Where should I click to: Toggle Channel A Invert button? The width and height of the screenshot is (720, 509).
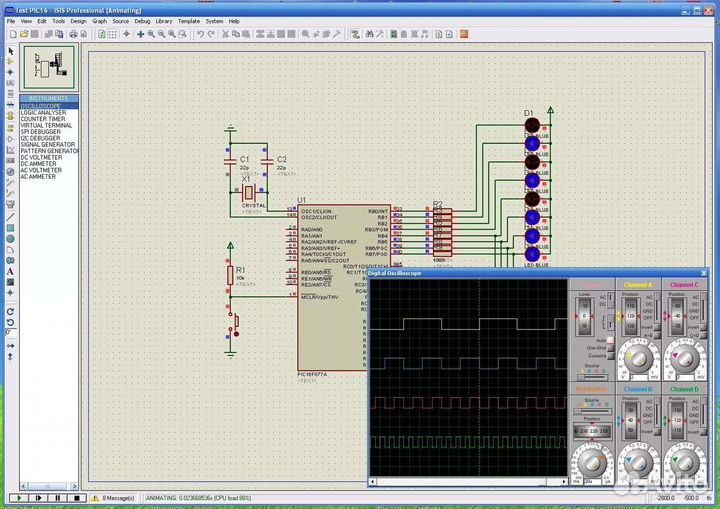coord(657,328)
